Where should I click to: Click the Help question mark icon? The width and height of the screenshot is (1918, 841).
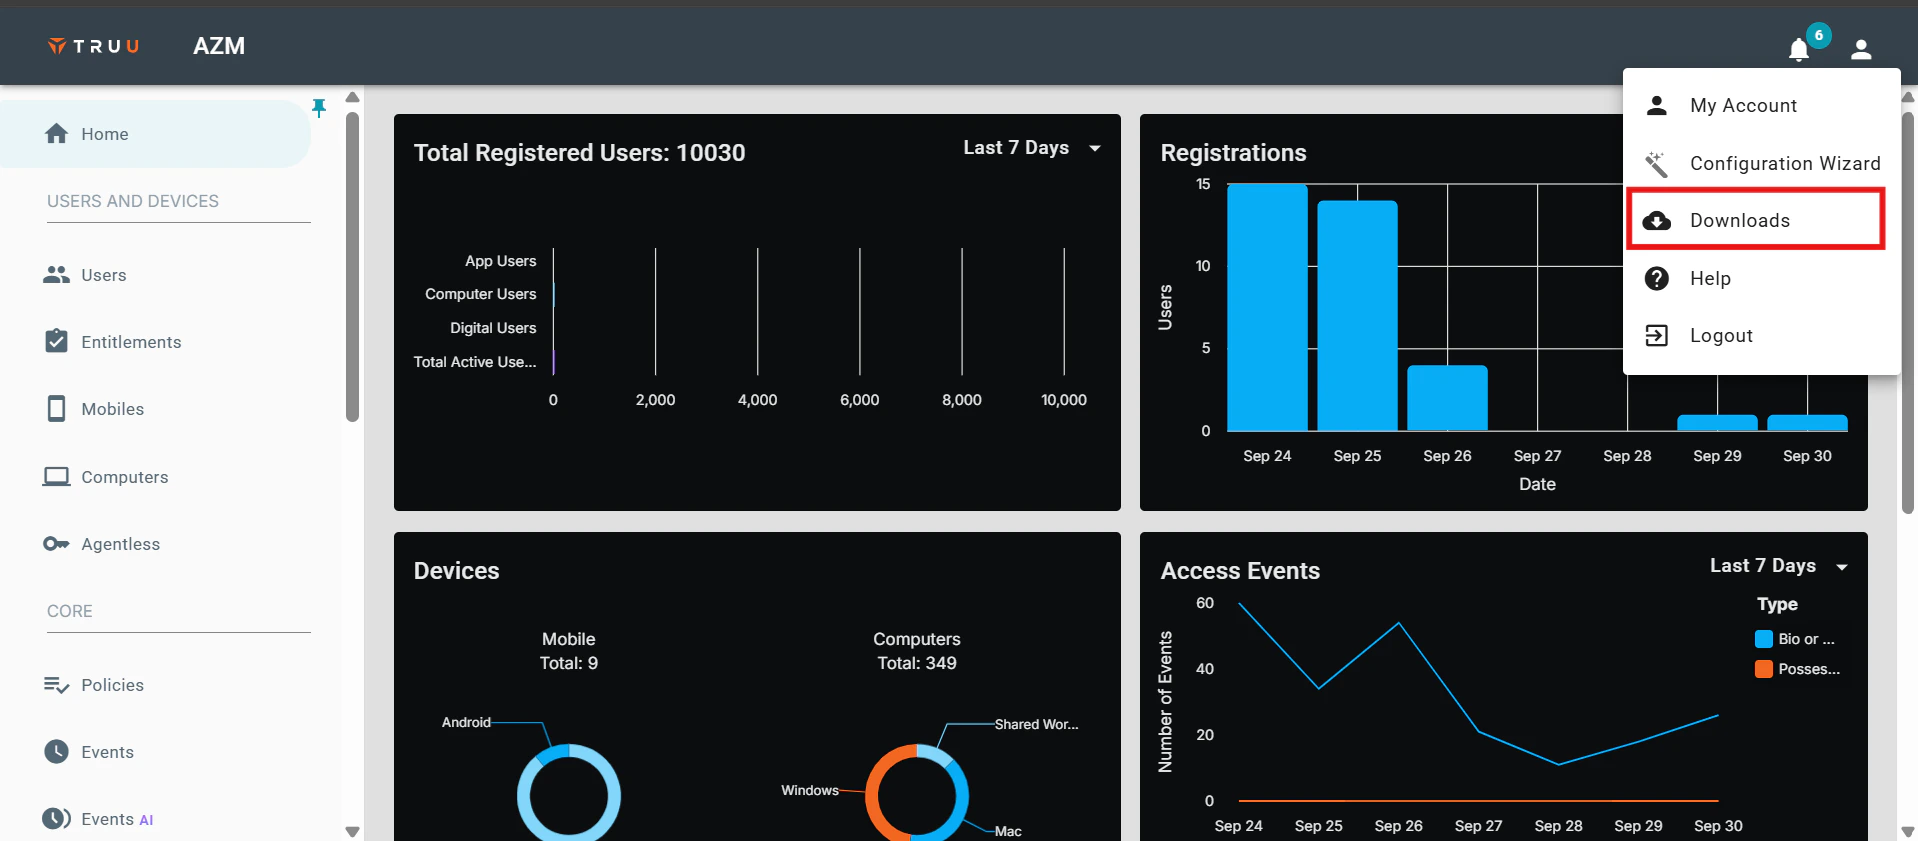coord(1657,278)
